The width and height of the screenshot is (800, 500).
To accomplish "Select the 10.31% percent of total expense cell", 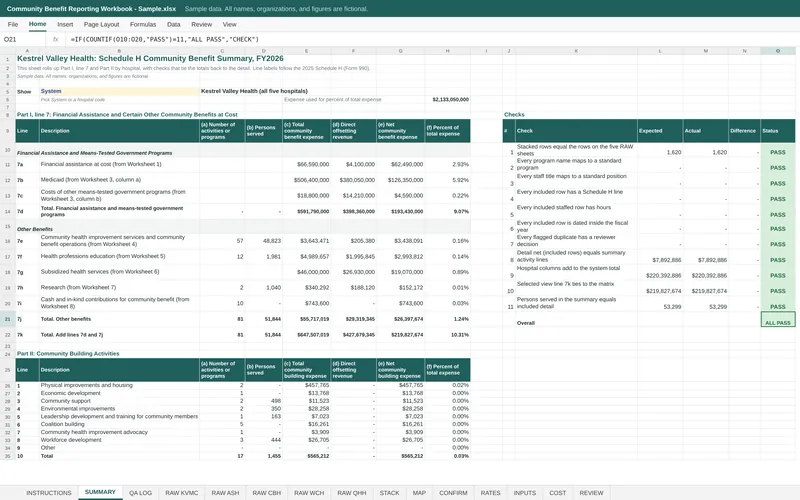I will [x=447, y=335].
